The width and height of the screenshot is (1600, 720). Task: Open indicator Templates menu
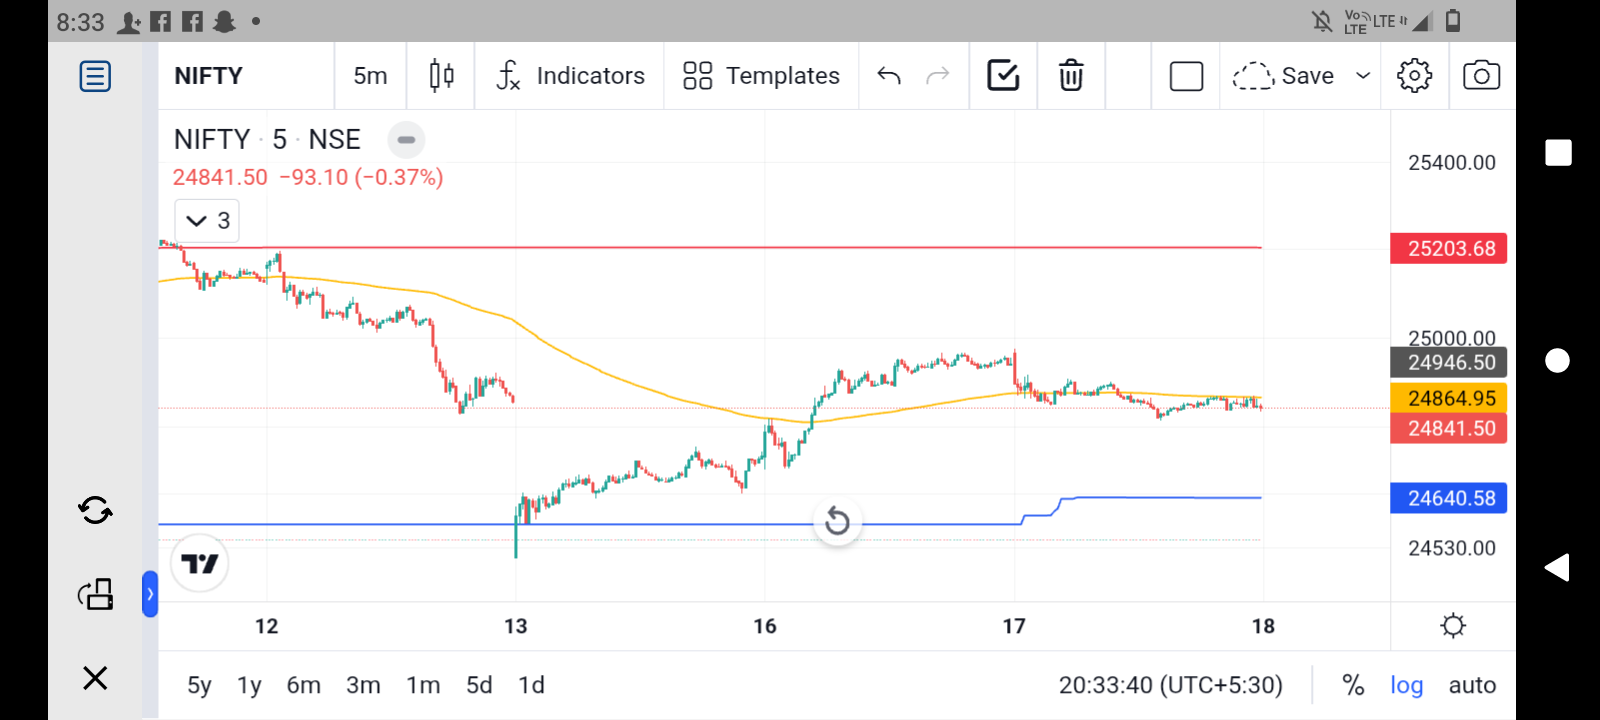point(761,76)
